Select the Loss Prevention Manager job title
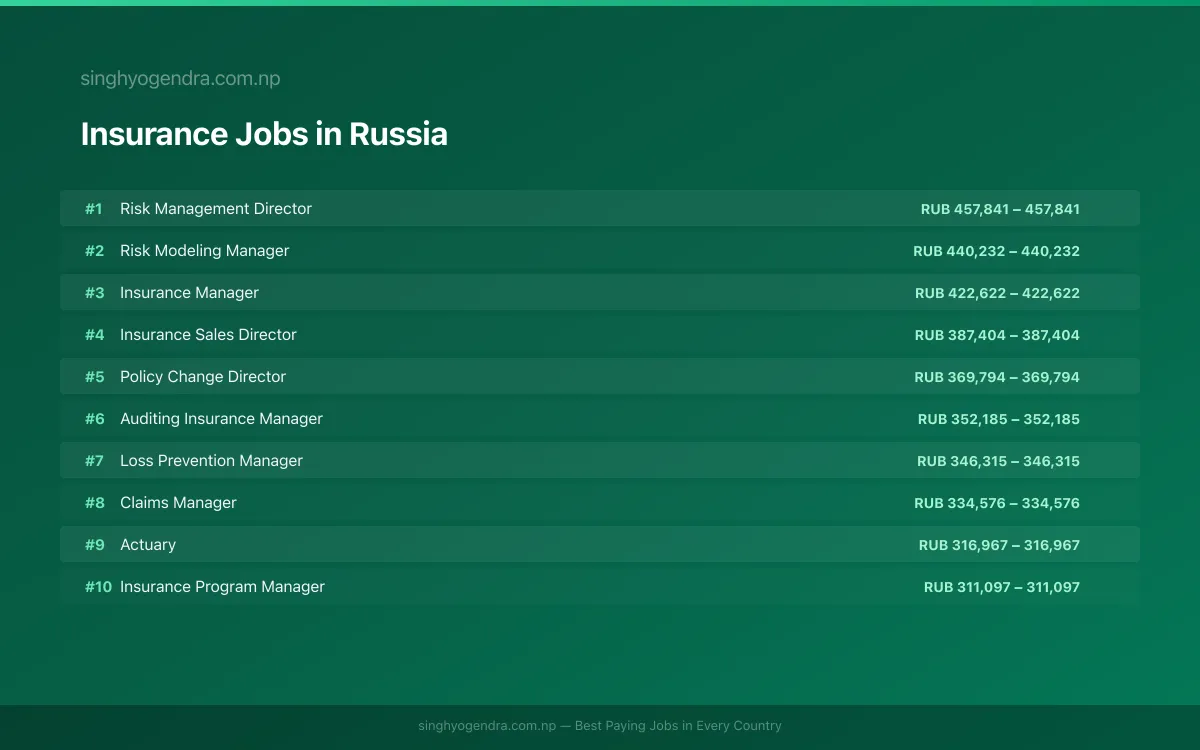The width and height of the screenshot is (1200, 750). coord(211,461)
